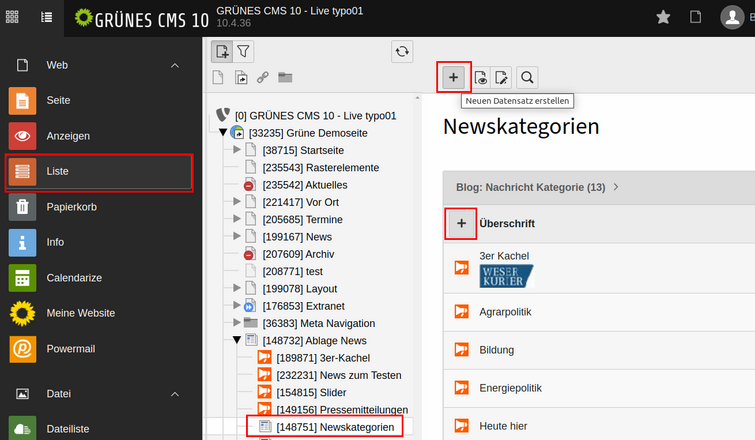Viewport: 755px width, 440px height.
Task: Click the GRÜNES CMS 10 sunflower logo
Action: (x=142, y=18)
